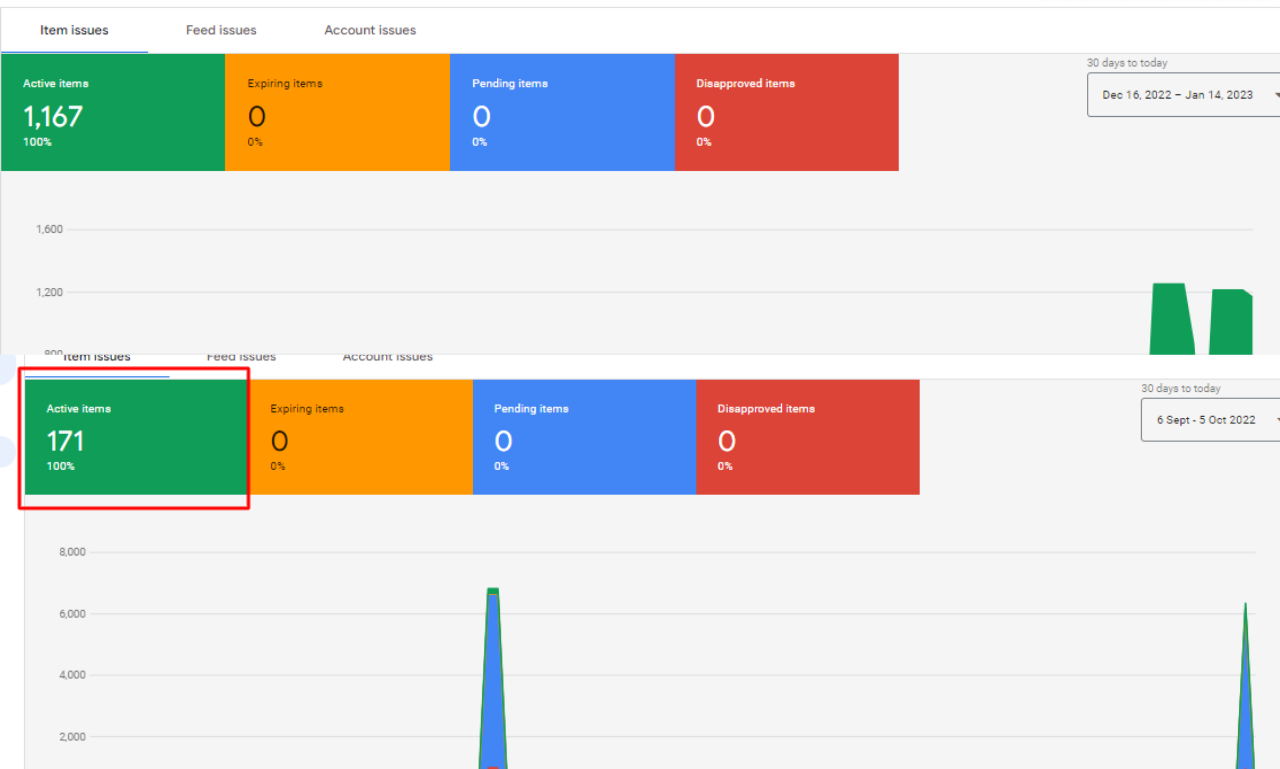Open the bottom Pending items card

pos(584,437)
